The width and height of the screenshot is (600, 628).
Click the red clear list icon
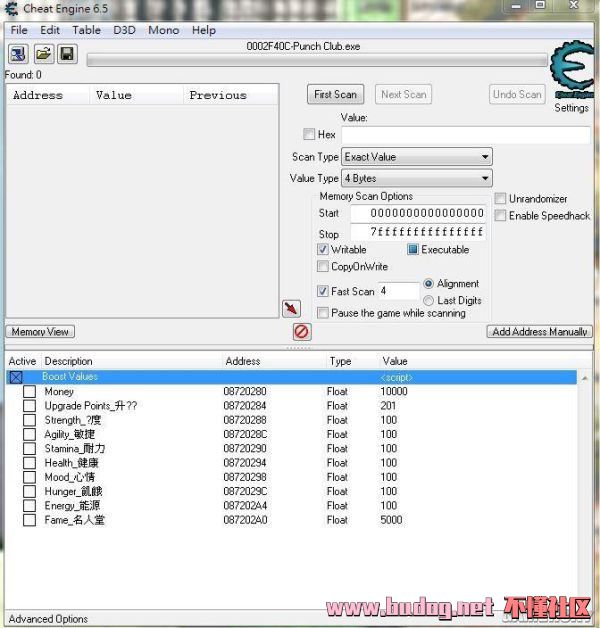tap(302, 332)
